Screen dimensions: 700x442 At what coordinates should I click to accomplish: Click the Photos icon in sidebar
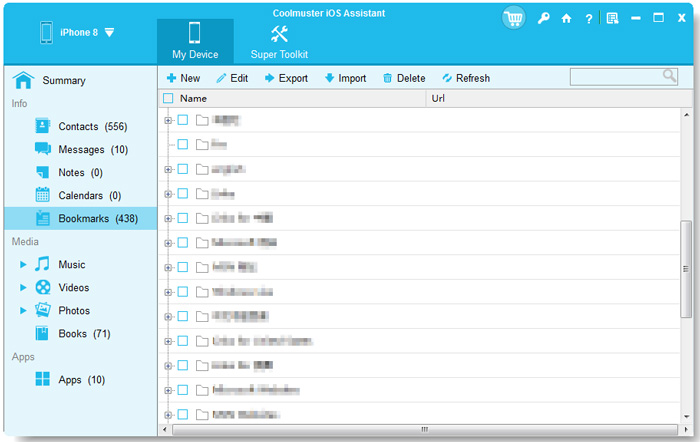(43, 309)
